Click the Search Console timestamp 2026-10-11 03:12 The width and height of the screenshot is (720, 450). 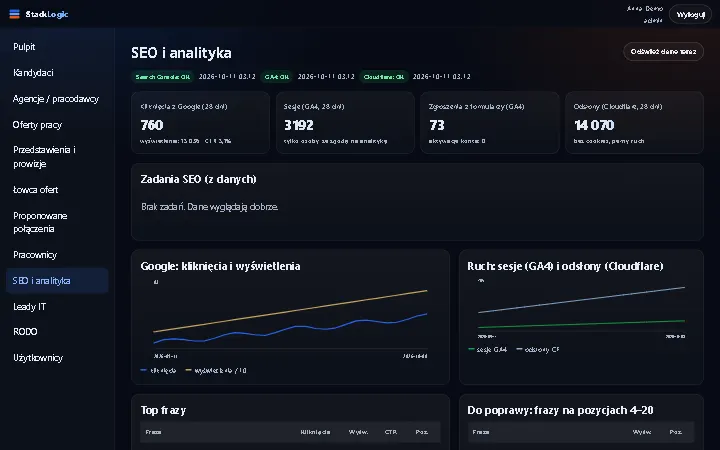[x=227, y=77]
